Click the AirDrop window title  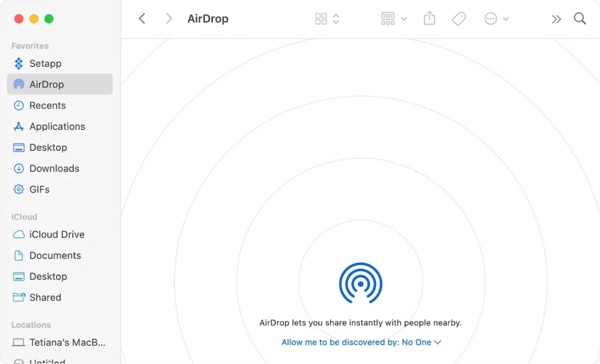click(208, 19)
